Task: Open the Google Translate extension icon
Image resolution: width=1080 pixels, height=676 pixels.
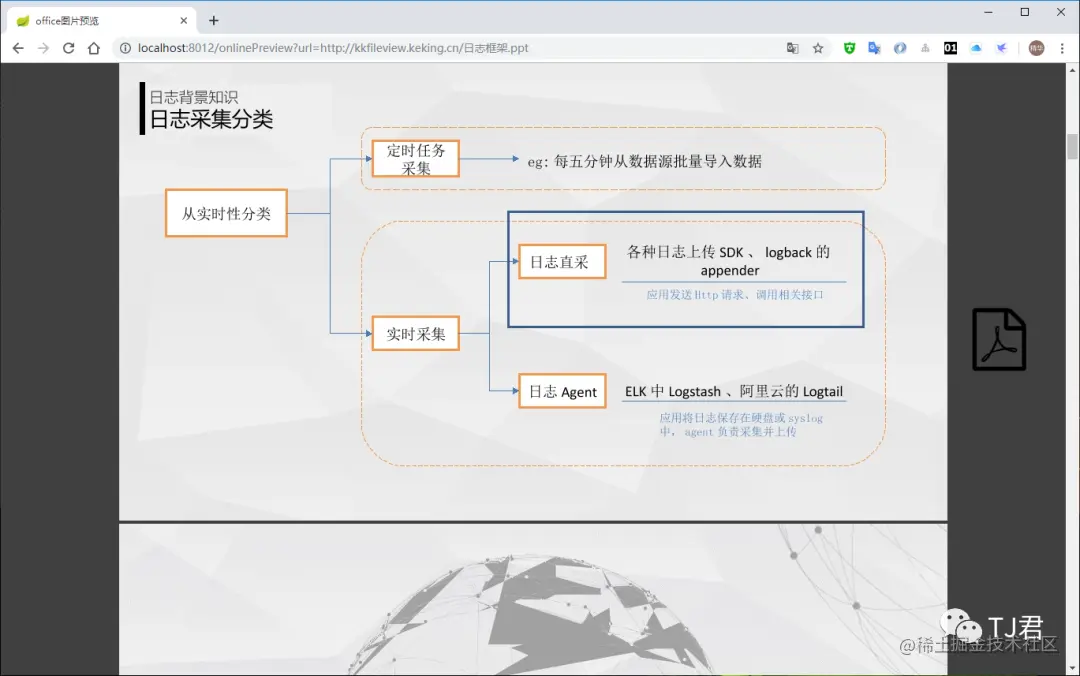Action: pos(873,47)
